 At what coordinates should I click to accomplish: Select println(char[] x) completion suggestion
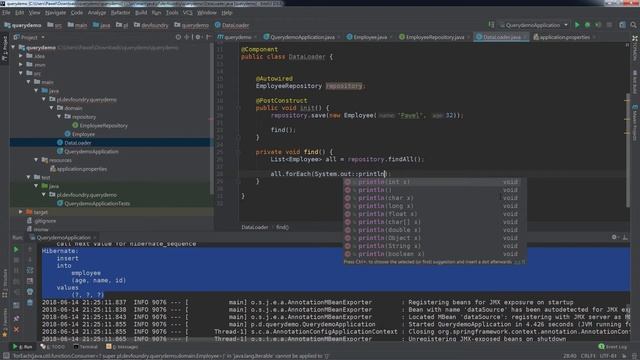click(434, 222)
